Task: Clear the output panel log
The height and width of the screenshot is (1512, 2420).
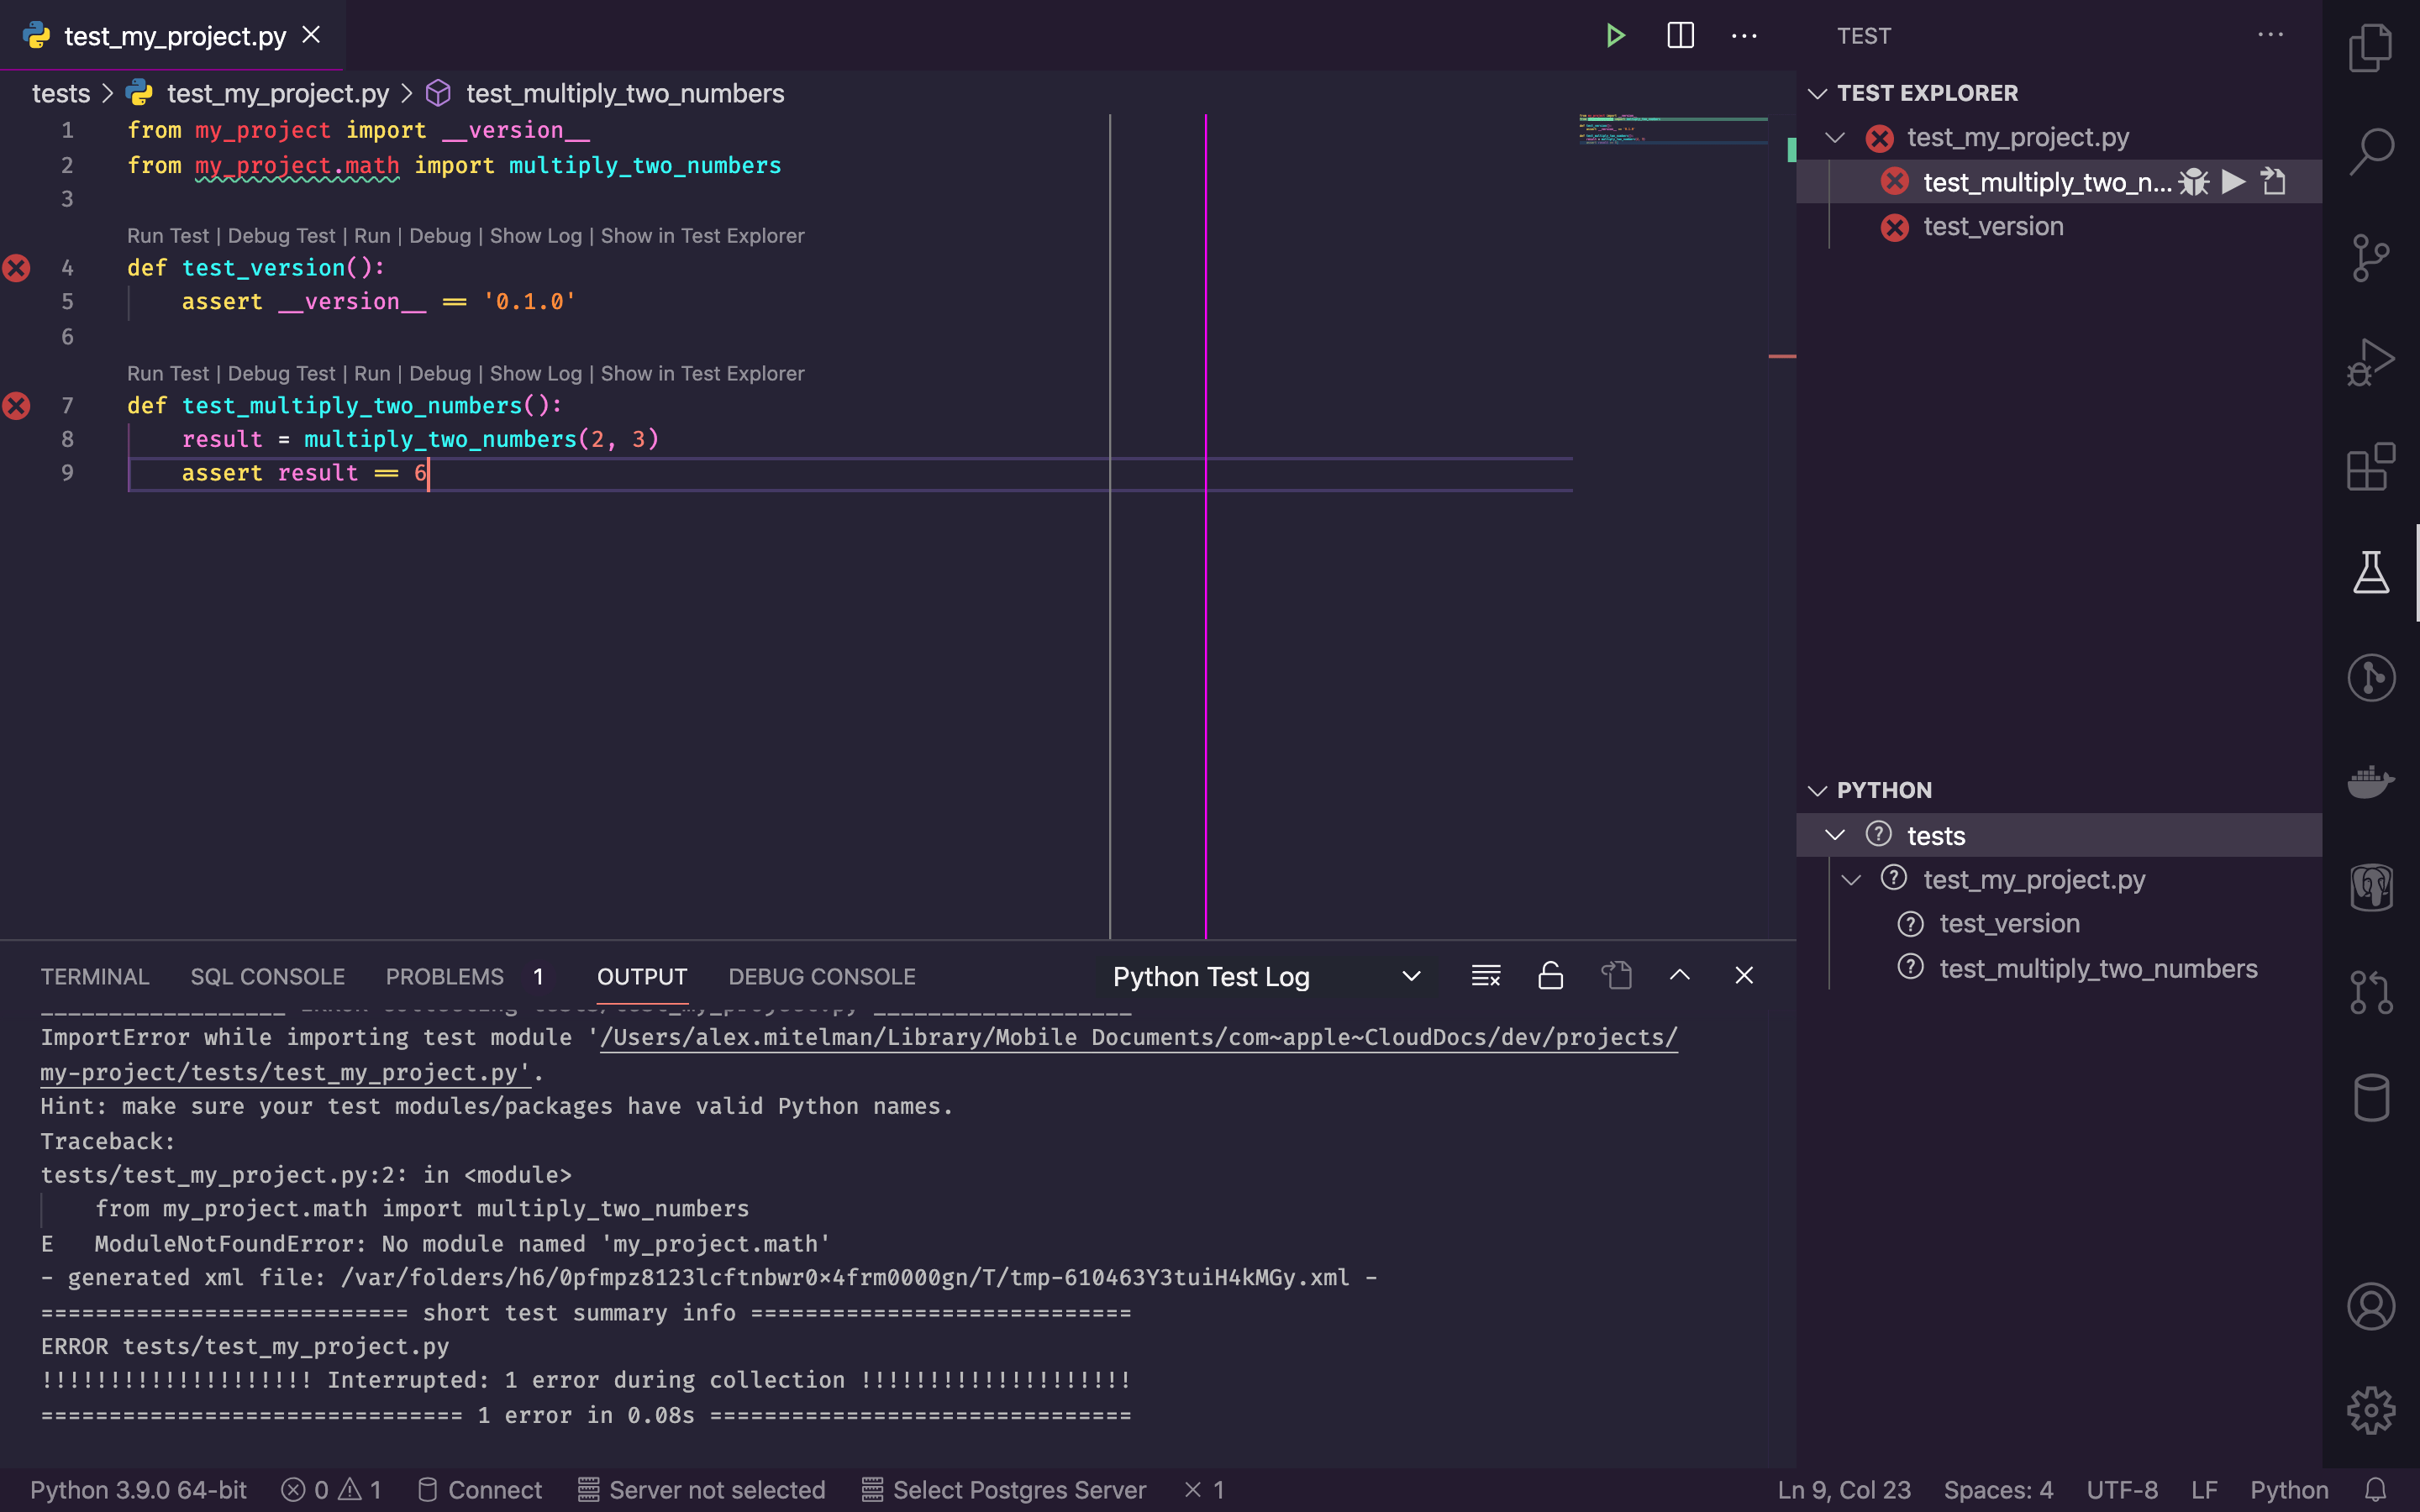Action: [1486, 976]
